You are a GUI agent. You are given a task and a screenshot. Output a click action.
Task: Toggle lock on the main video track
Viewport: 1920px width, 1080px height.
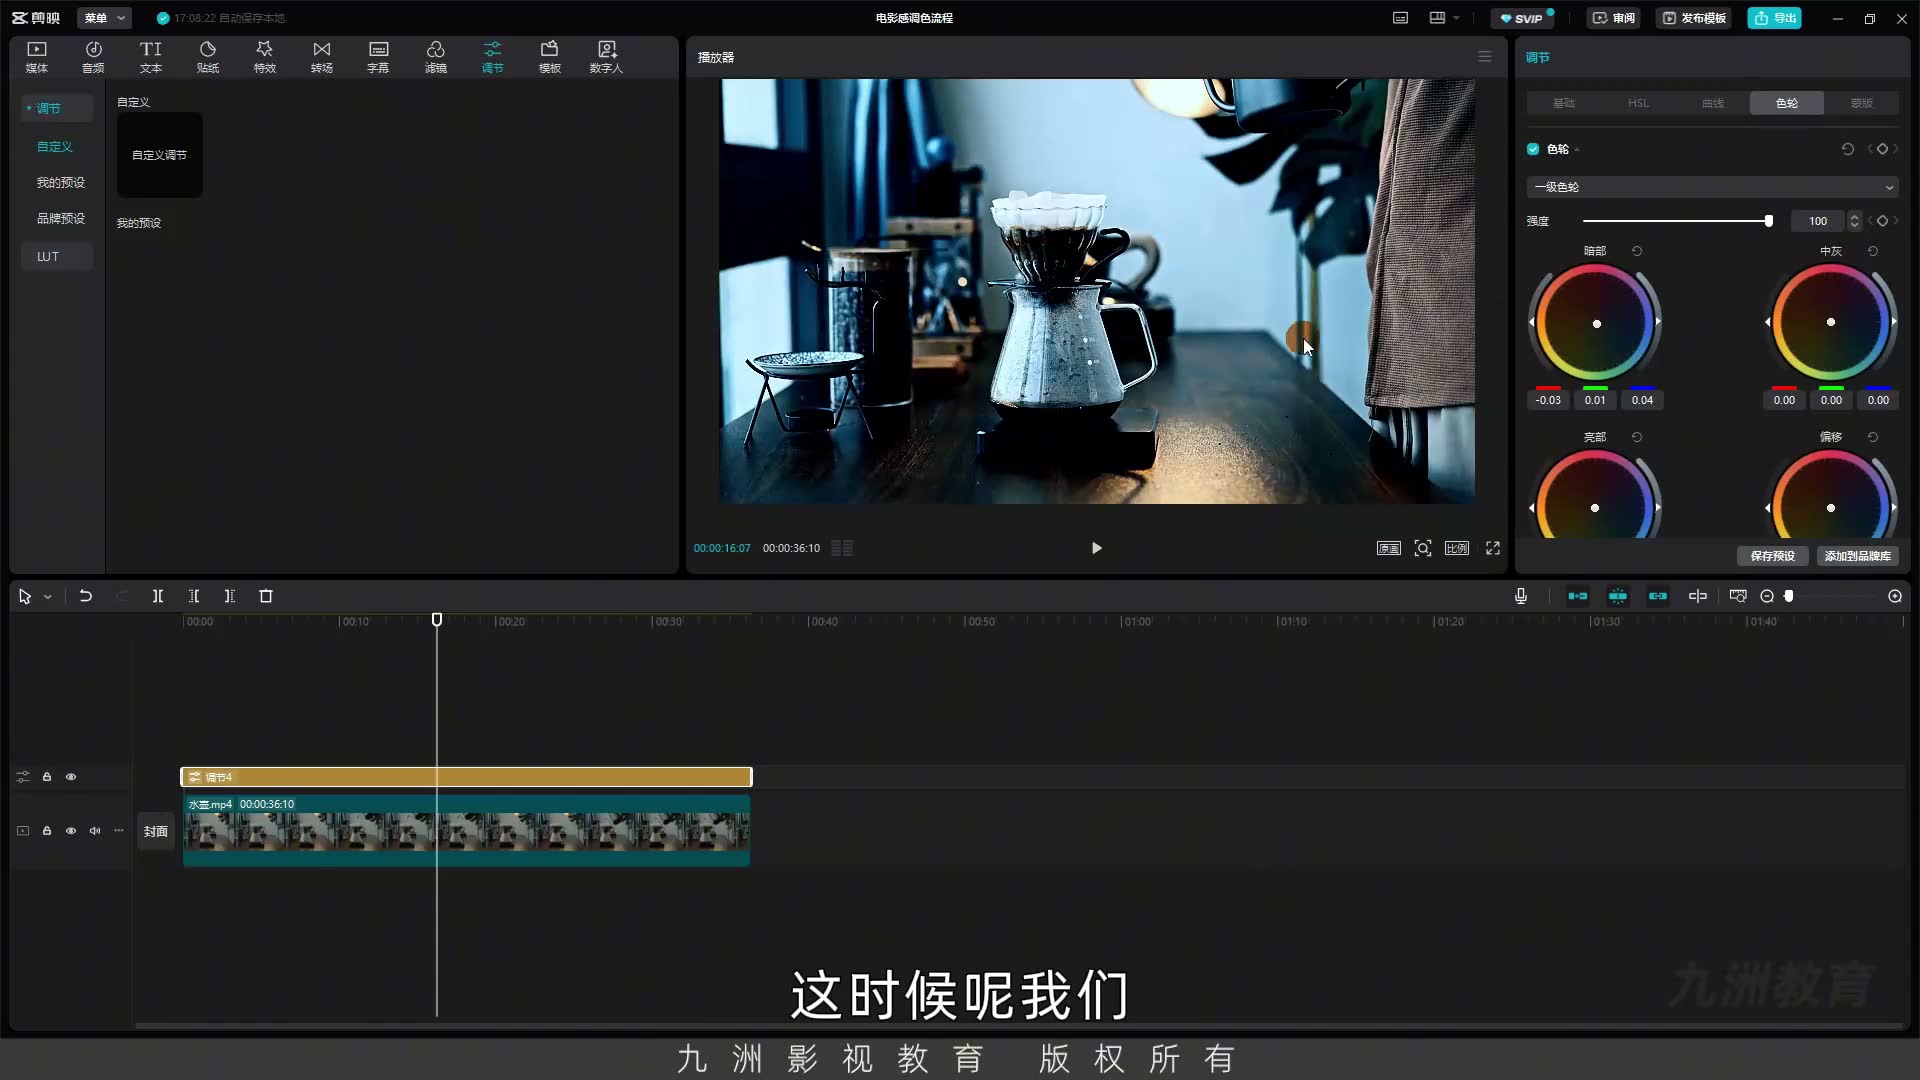click(47, 831)
